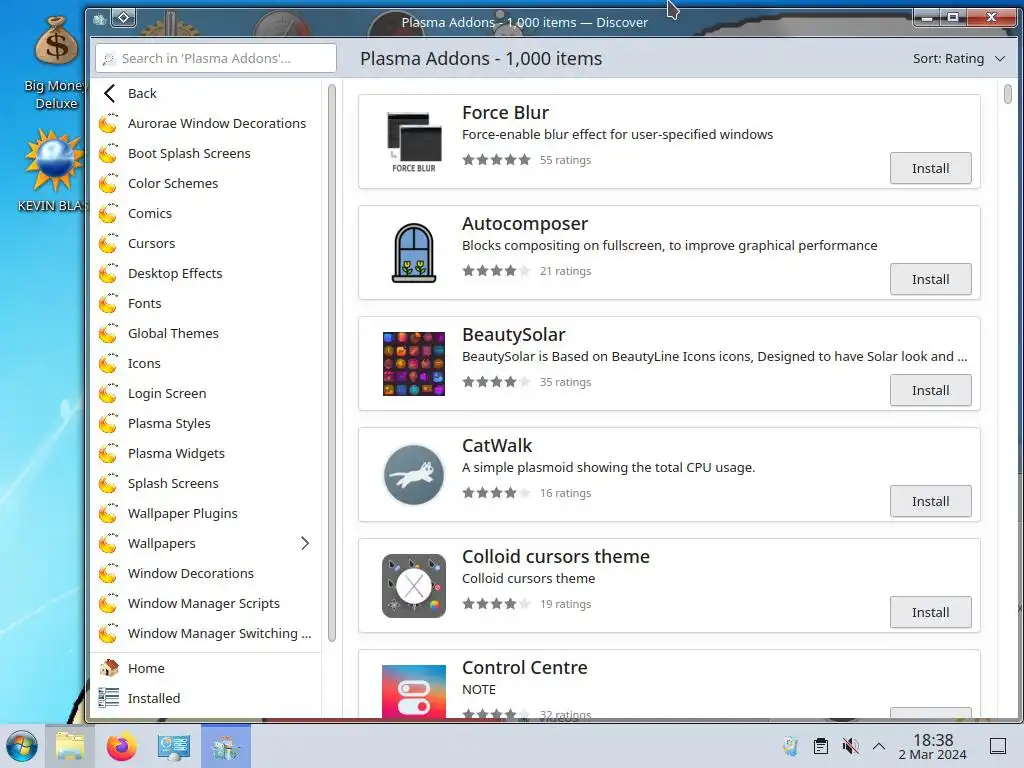Open Boot Splash Screens category
The width and height of the screenshot is (1024, 768).
[x=206, y=153]
